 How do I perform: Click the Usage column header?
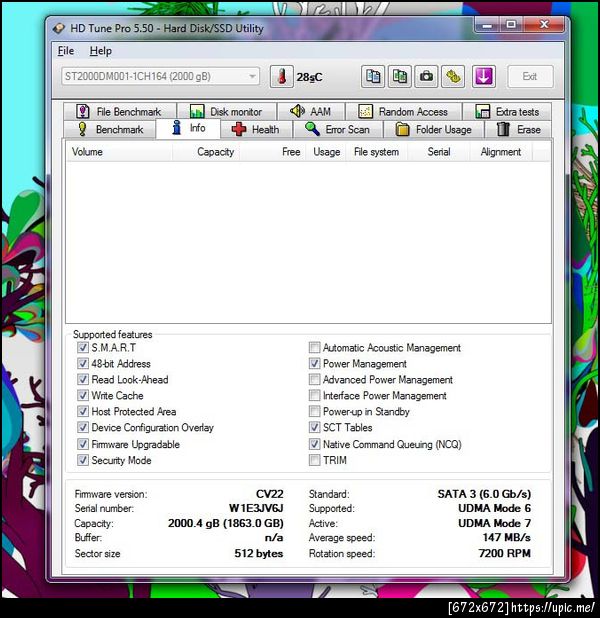[x=326, y=152]
